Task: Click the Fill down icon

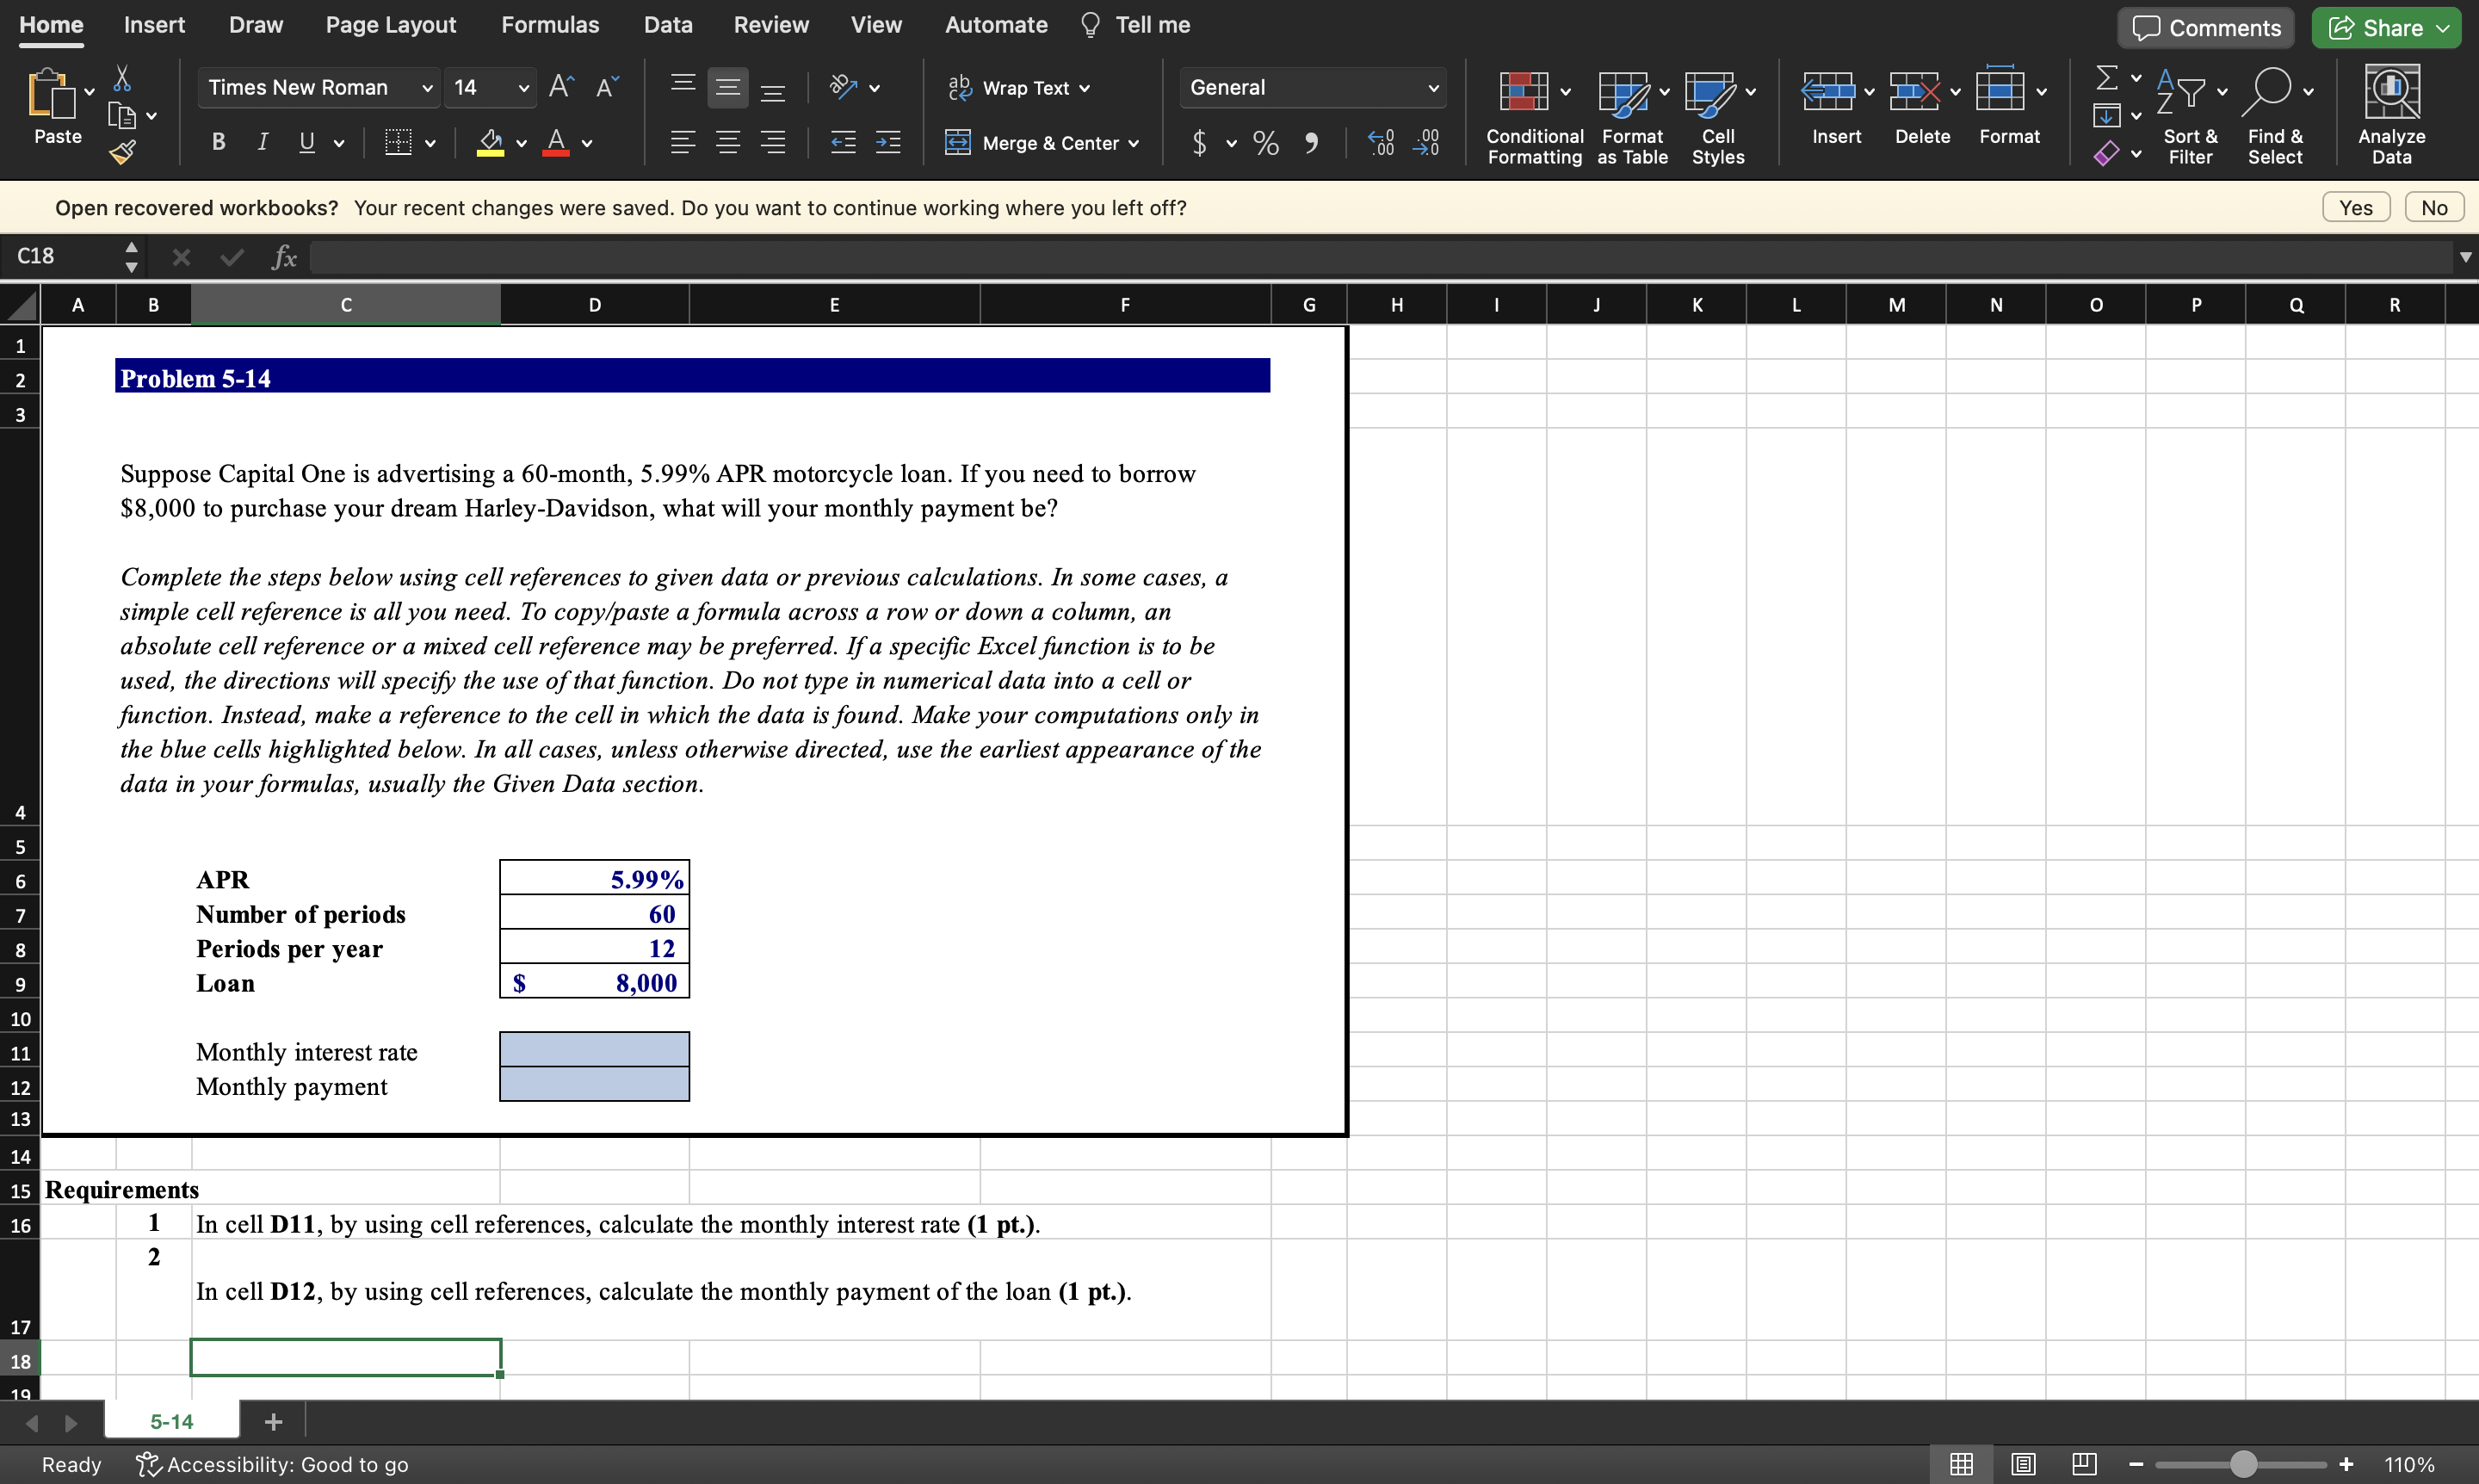Action: pos(2106,115)
